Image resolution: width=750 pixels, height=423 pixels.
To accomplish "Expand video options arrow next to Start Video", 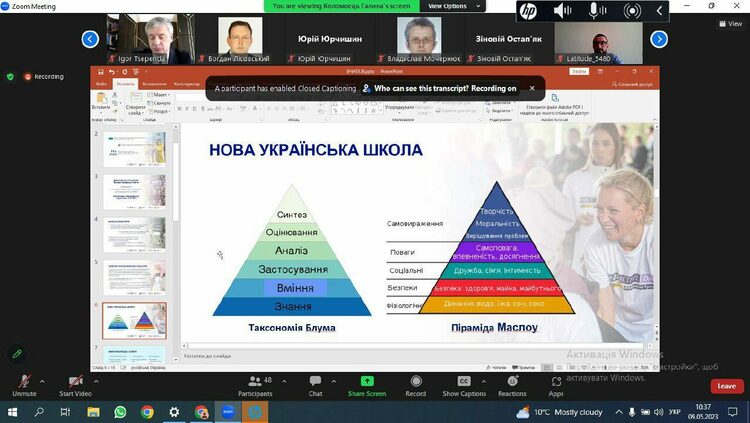I will pyautogui.click(x=97, y=378).
